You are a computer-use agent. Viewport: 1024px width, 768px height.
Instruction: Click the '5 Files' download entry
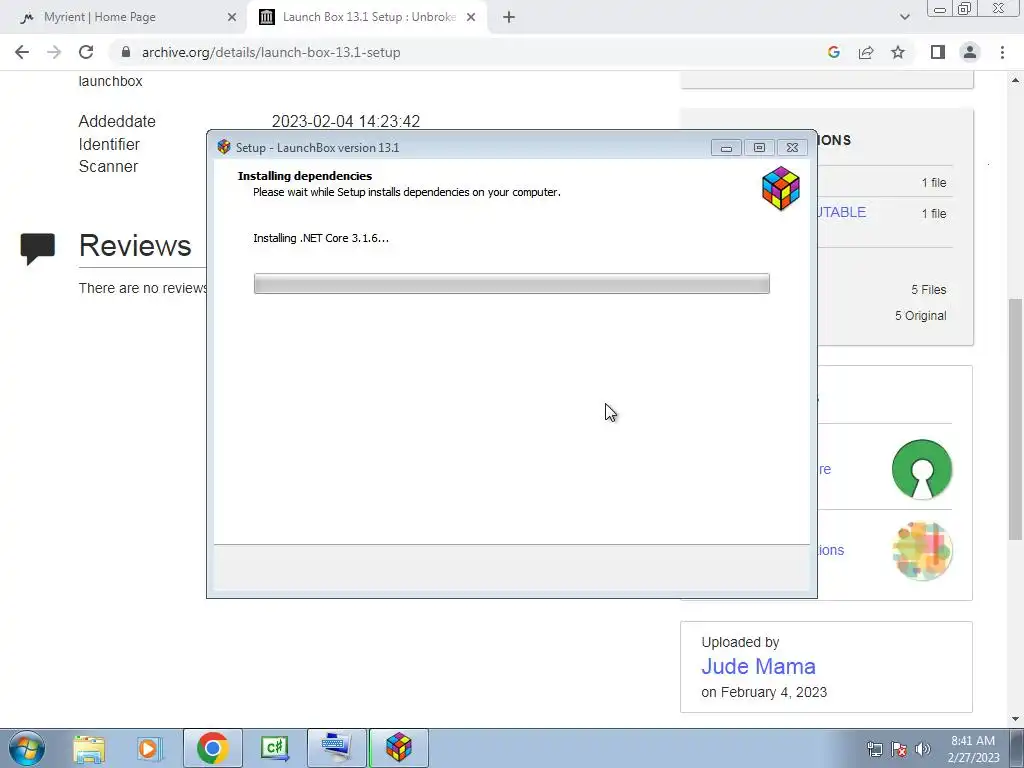pos(928,289)
